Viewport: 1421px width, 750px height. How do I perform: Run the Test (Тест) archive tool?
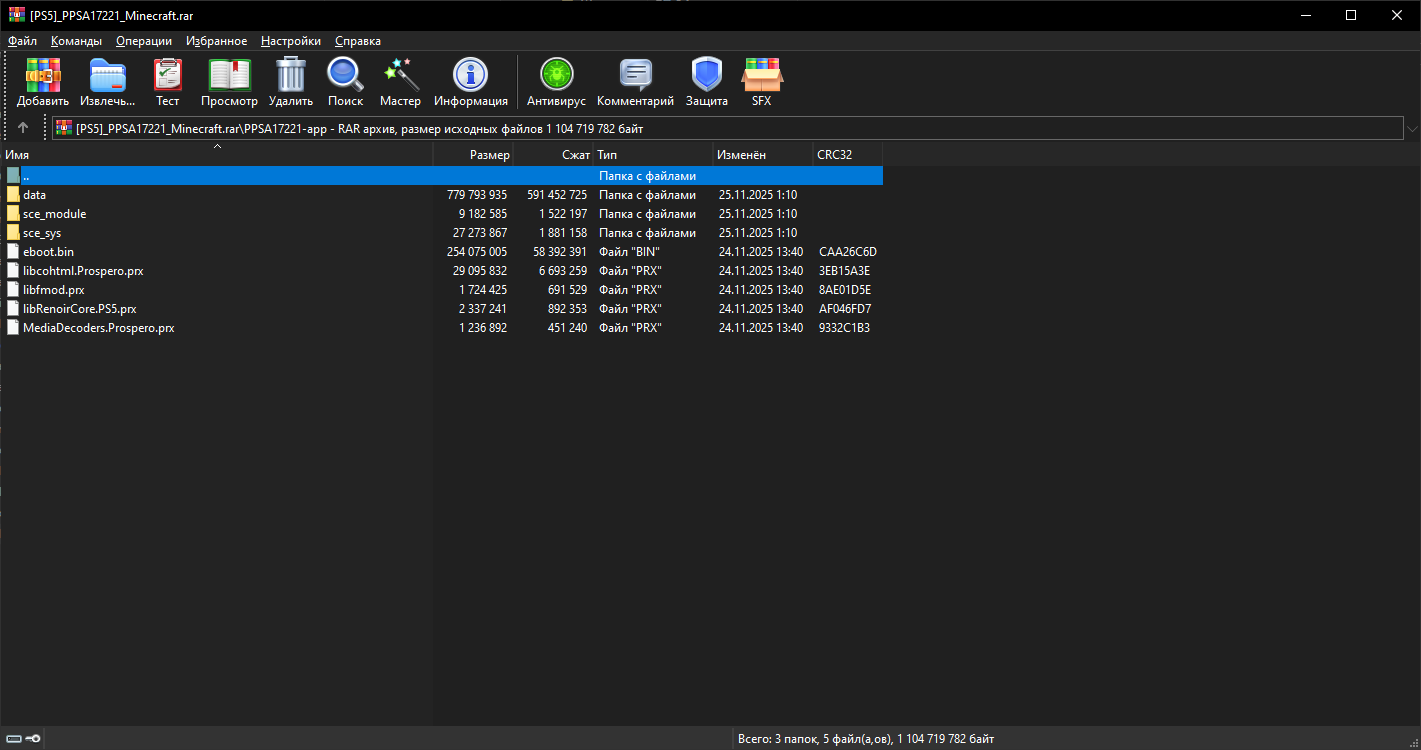pos(167,76)
